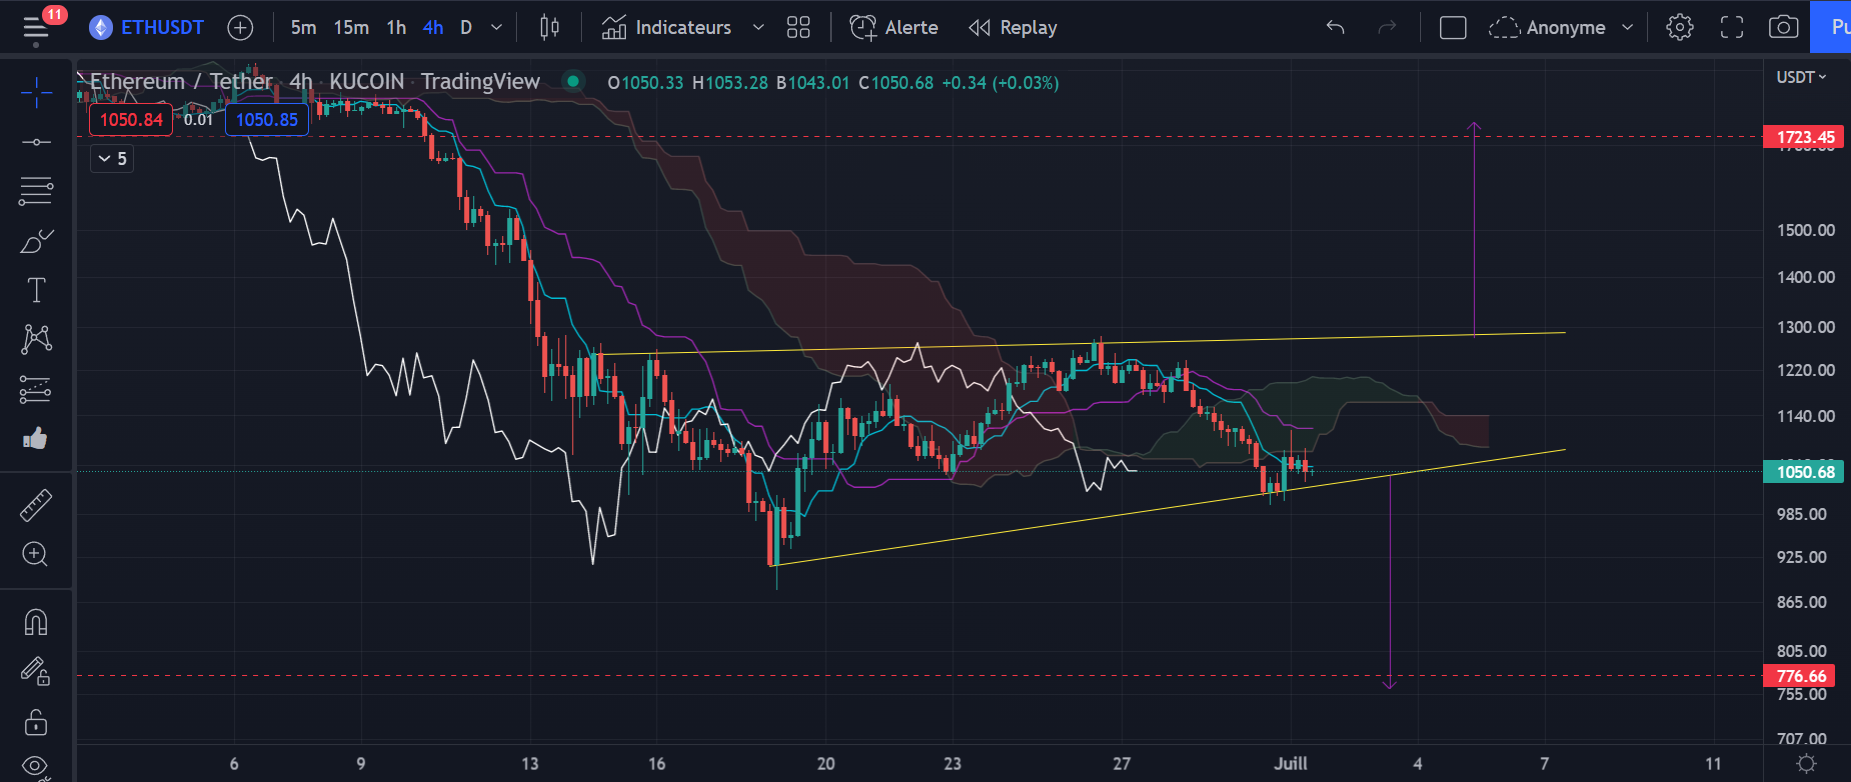Switch to the 1h timeframe
The width and height of the screenshot is (1851, 782).
click(x=396, y=28)
